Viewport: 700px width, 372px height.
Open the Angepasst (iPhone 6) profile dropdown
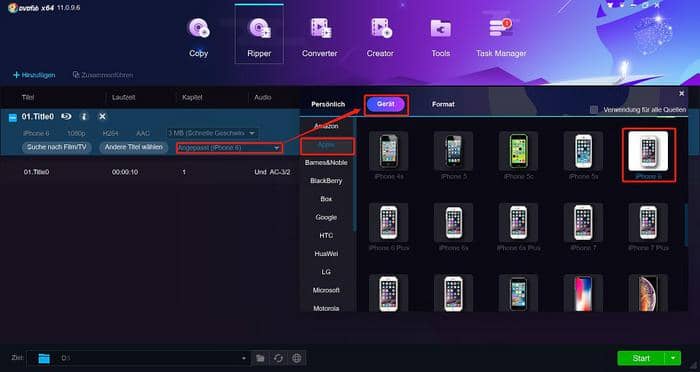click(x=229, y=148)
